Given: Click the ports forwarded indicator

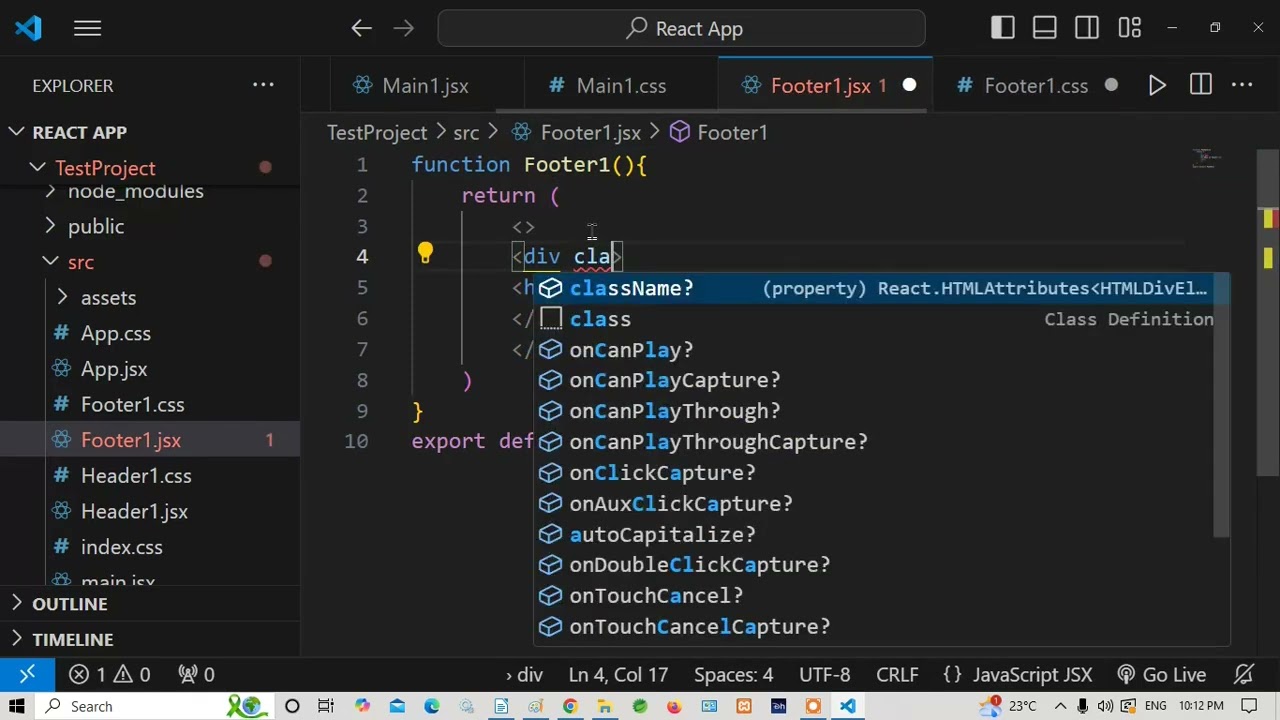Looking at the screenshot, I should click(196, 675).
